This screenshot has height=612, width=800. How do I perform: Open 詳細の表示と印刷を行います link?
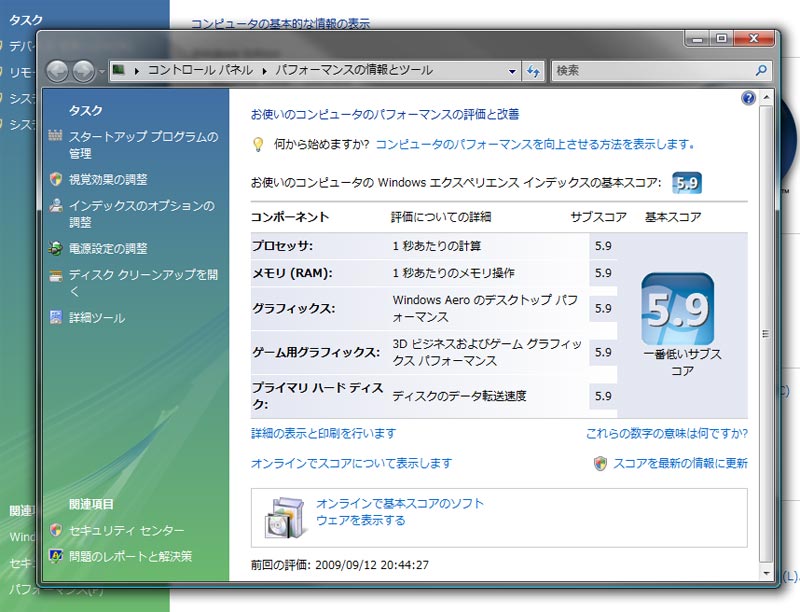[x=323, y=433]
